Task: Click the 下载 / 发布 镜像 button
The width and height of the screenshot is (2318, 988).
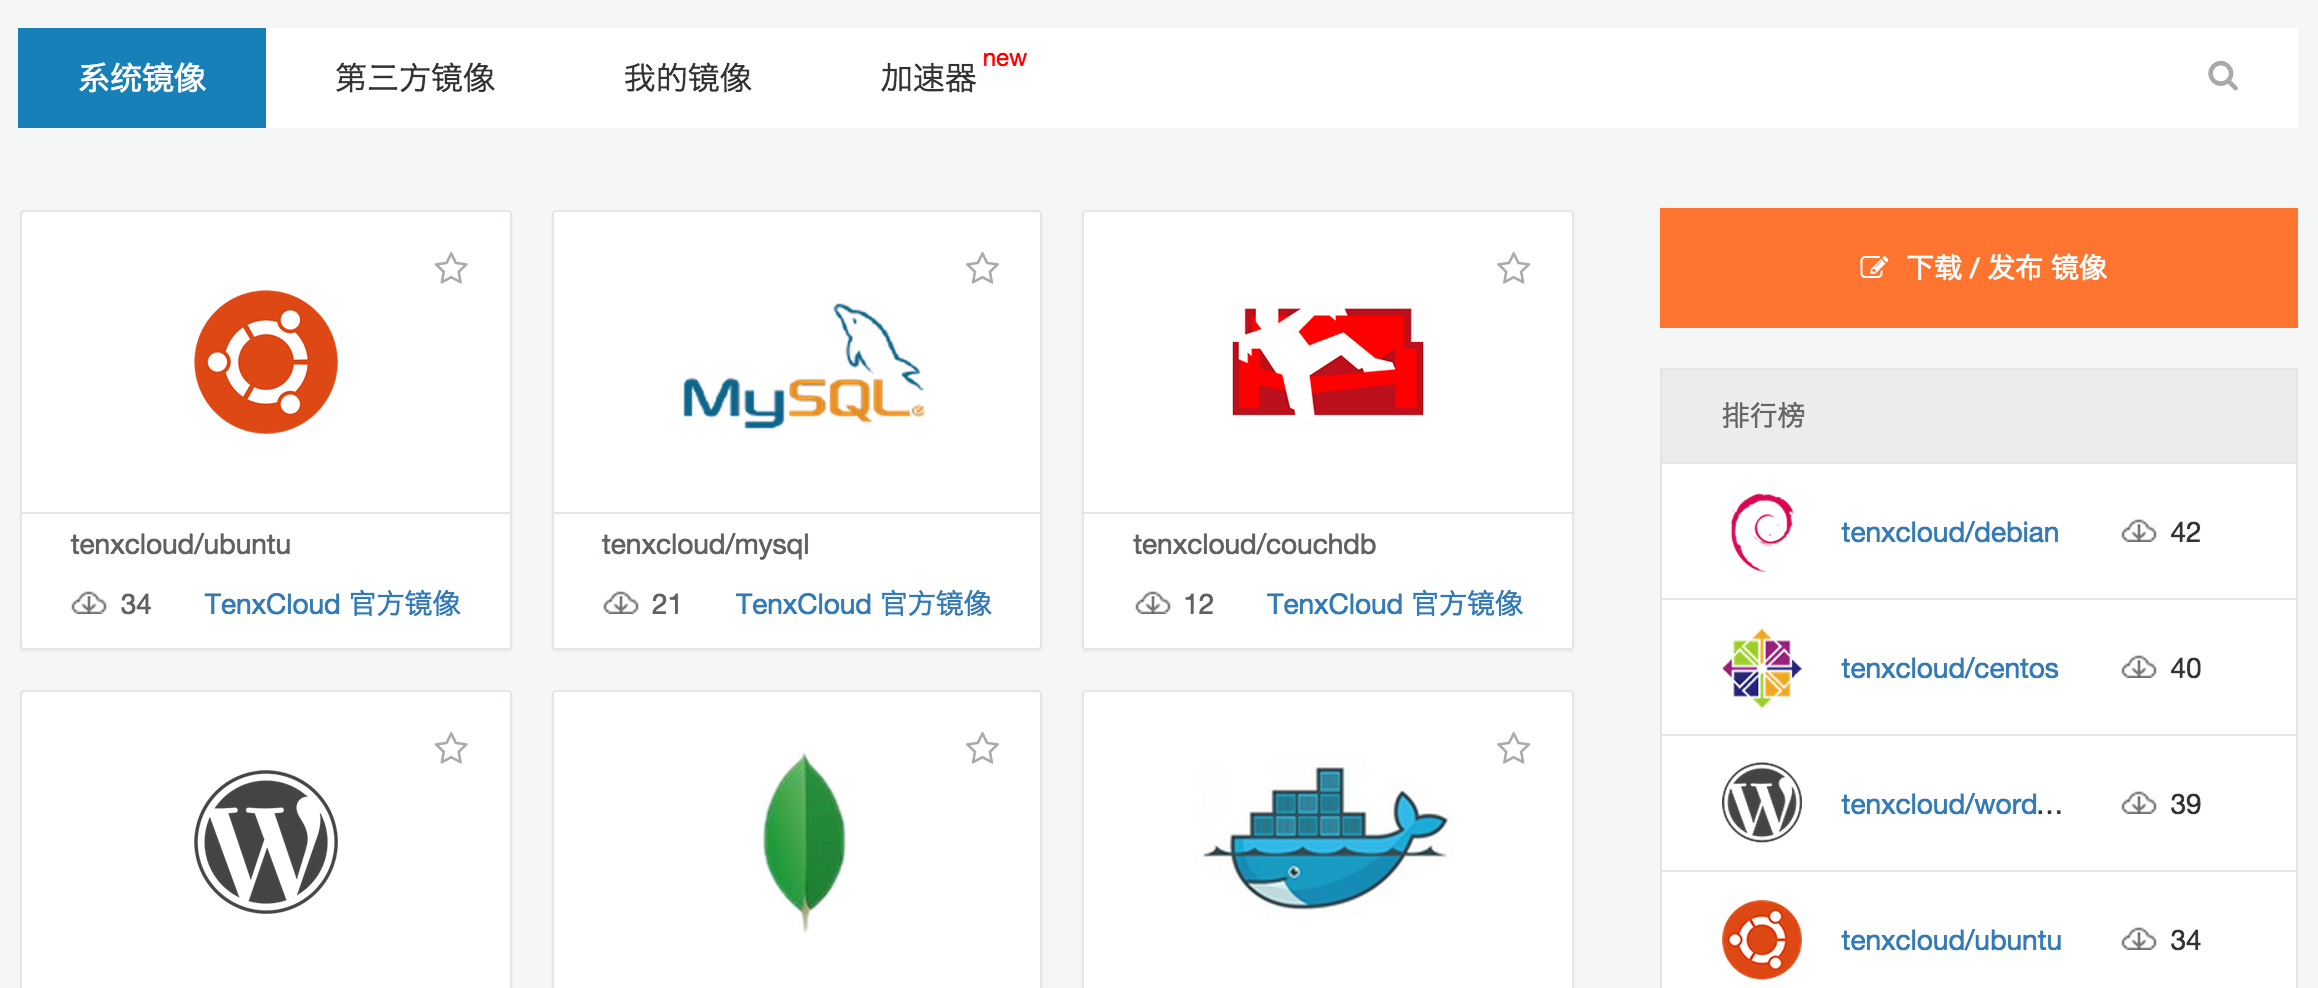Action: tap(1979, 268)
